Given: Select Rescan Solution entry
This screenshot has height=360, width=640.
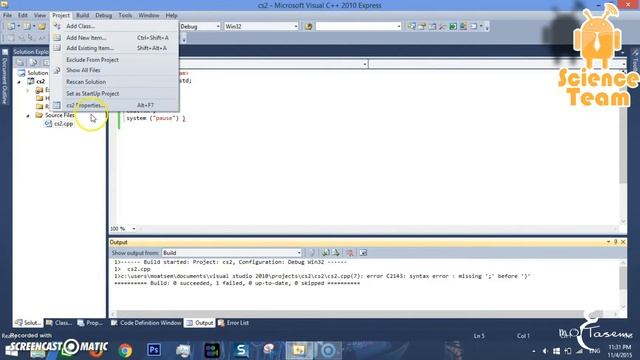Looking at the screenshot, I should click(x=115, y=82).
